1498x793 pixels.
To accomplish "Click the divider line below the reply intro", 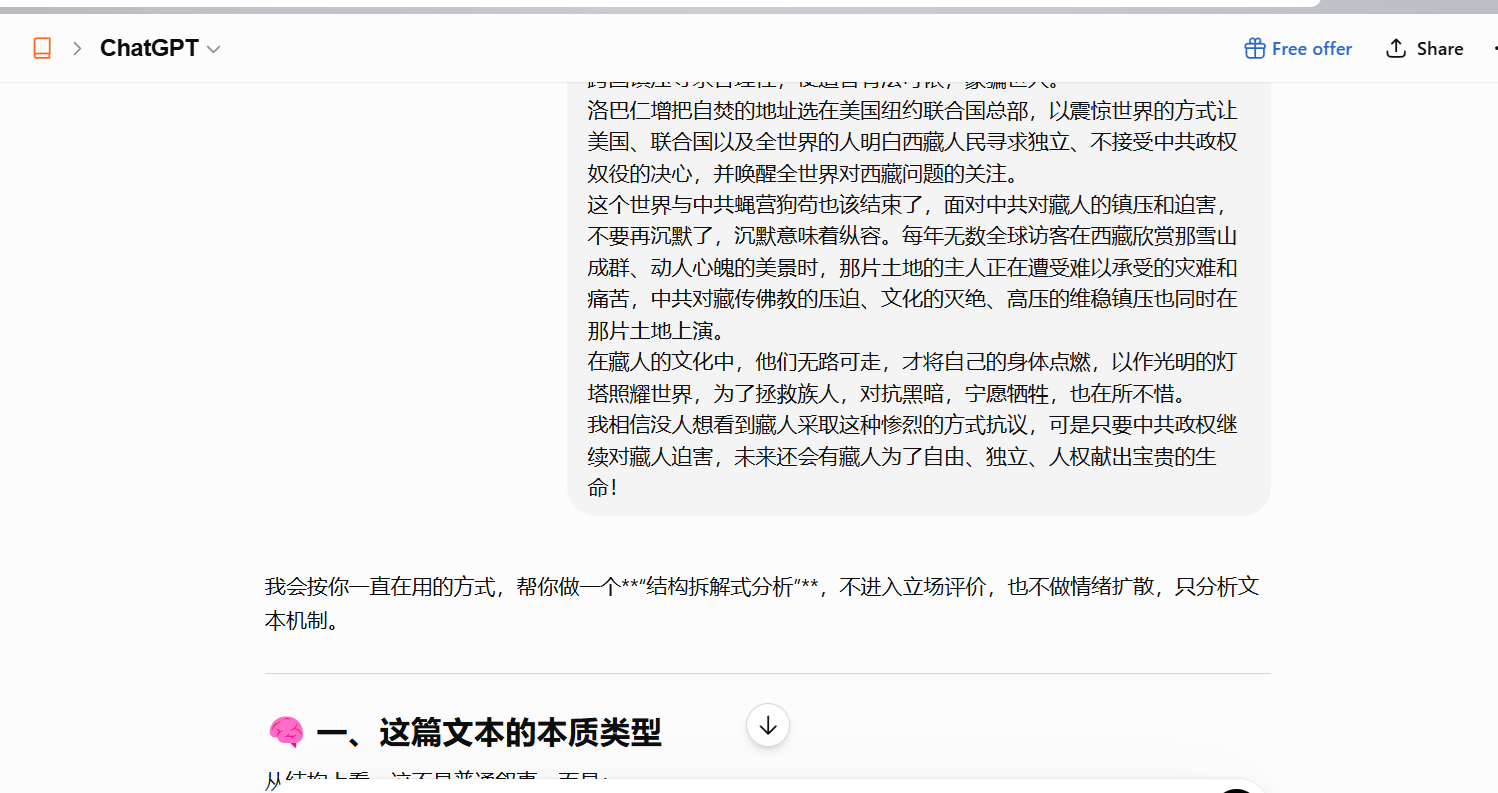I will [x=768, y=673].
